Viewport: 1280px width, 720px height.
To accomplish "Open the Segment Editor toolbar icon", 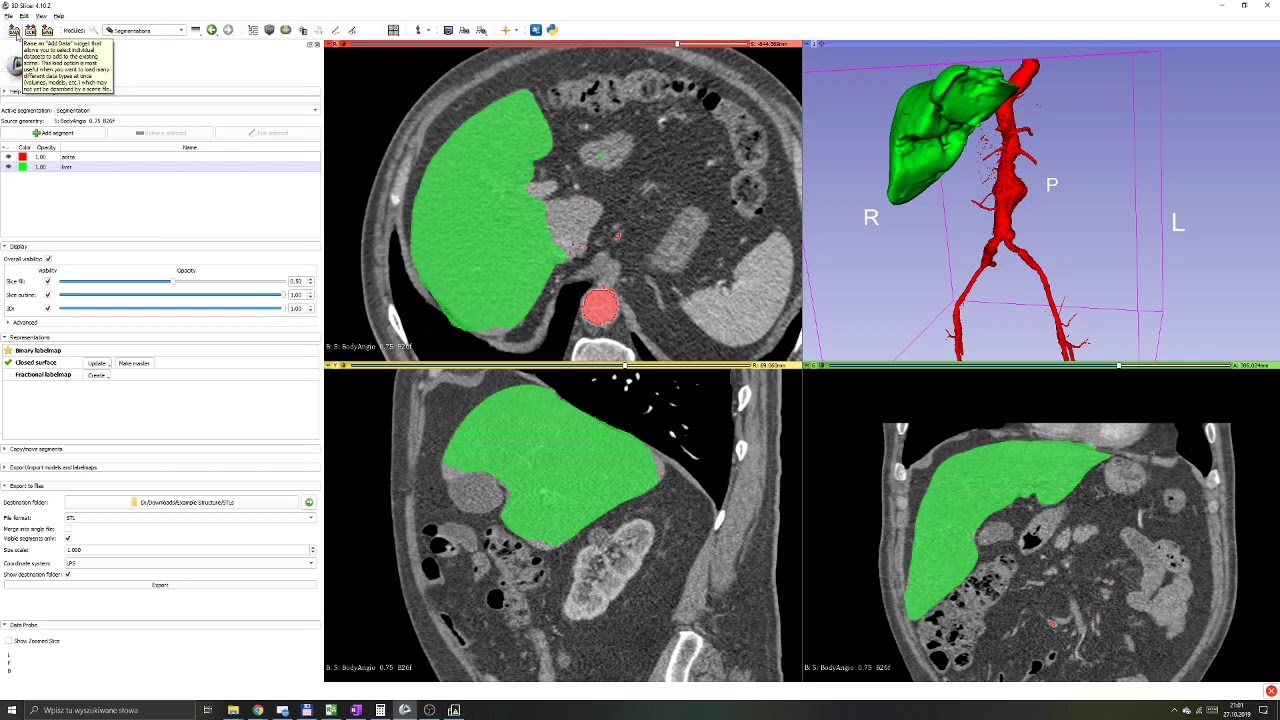I will 335,30.
